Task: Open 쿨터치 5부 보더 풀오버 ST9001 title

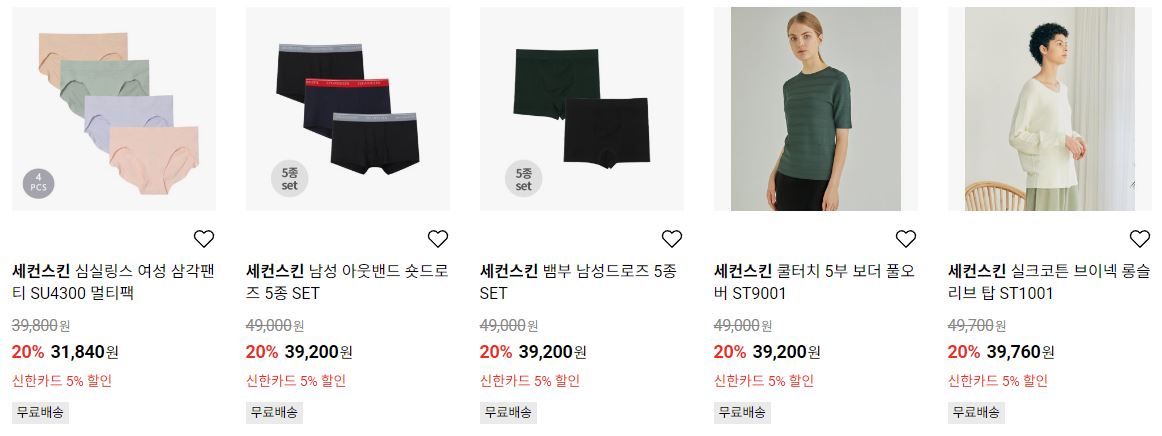Action: click(814, 283)
